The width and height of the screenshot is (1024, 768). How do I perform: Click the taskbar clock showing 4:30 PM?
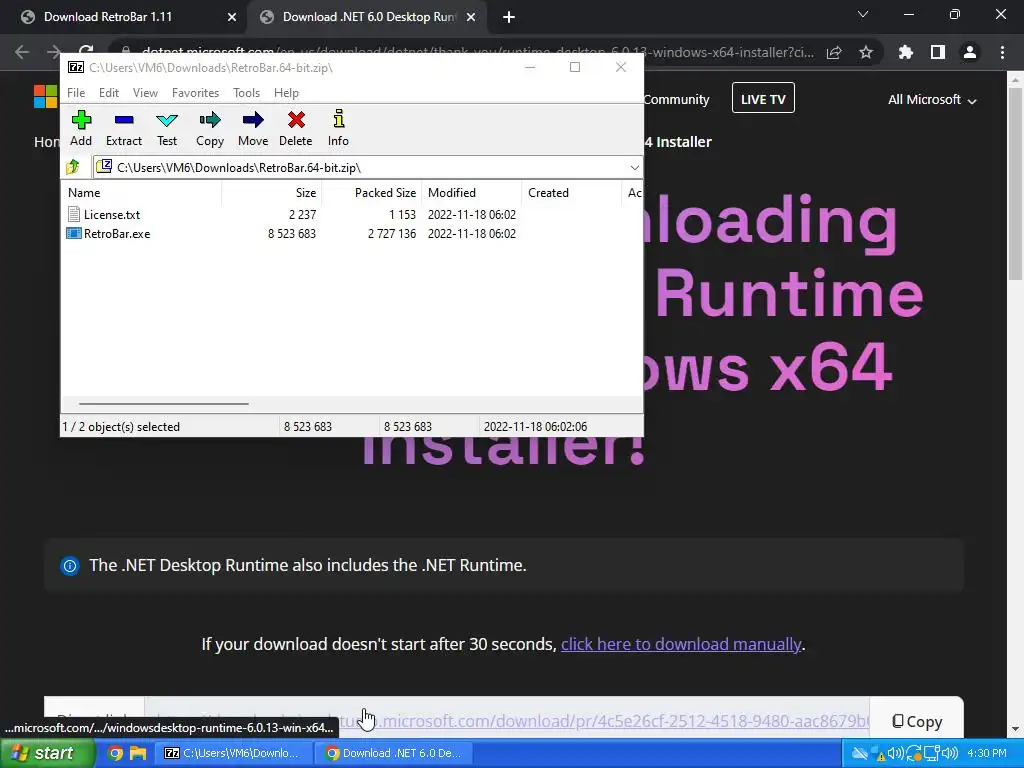[x=987, y=754]
